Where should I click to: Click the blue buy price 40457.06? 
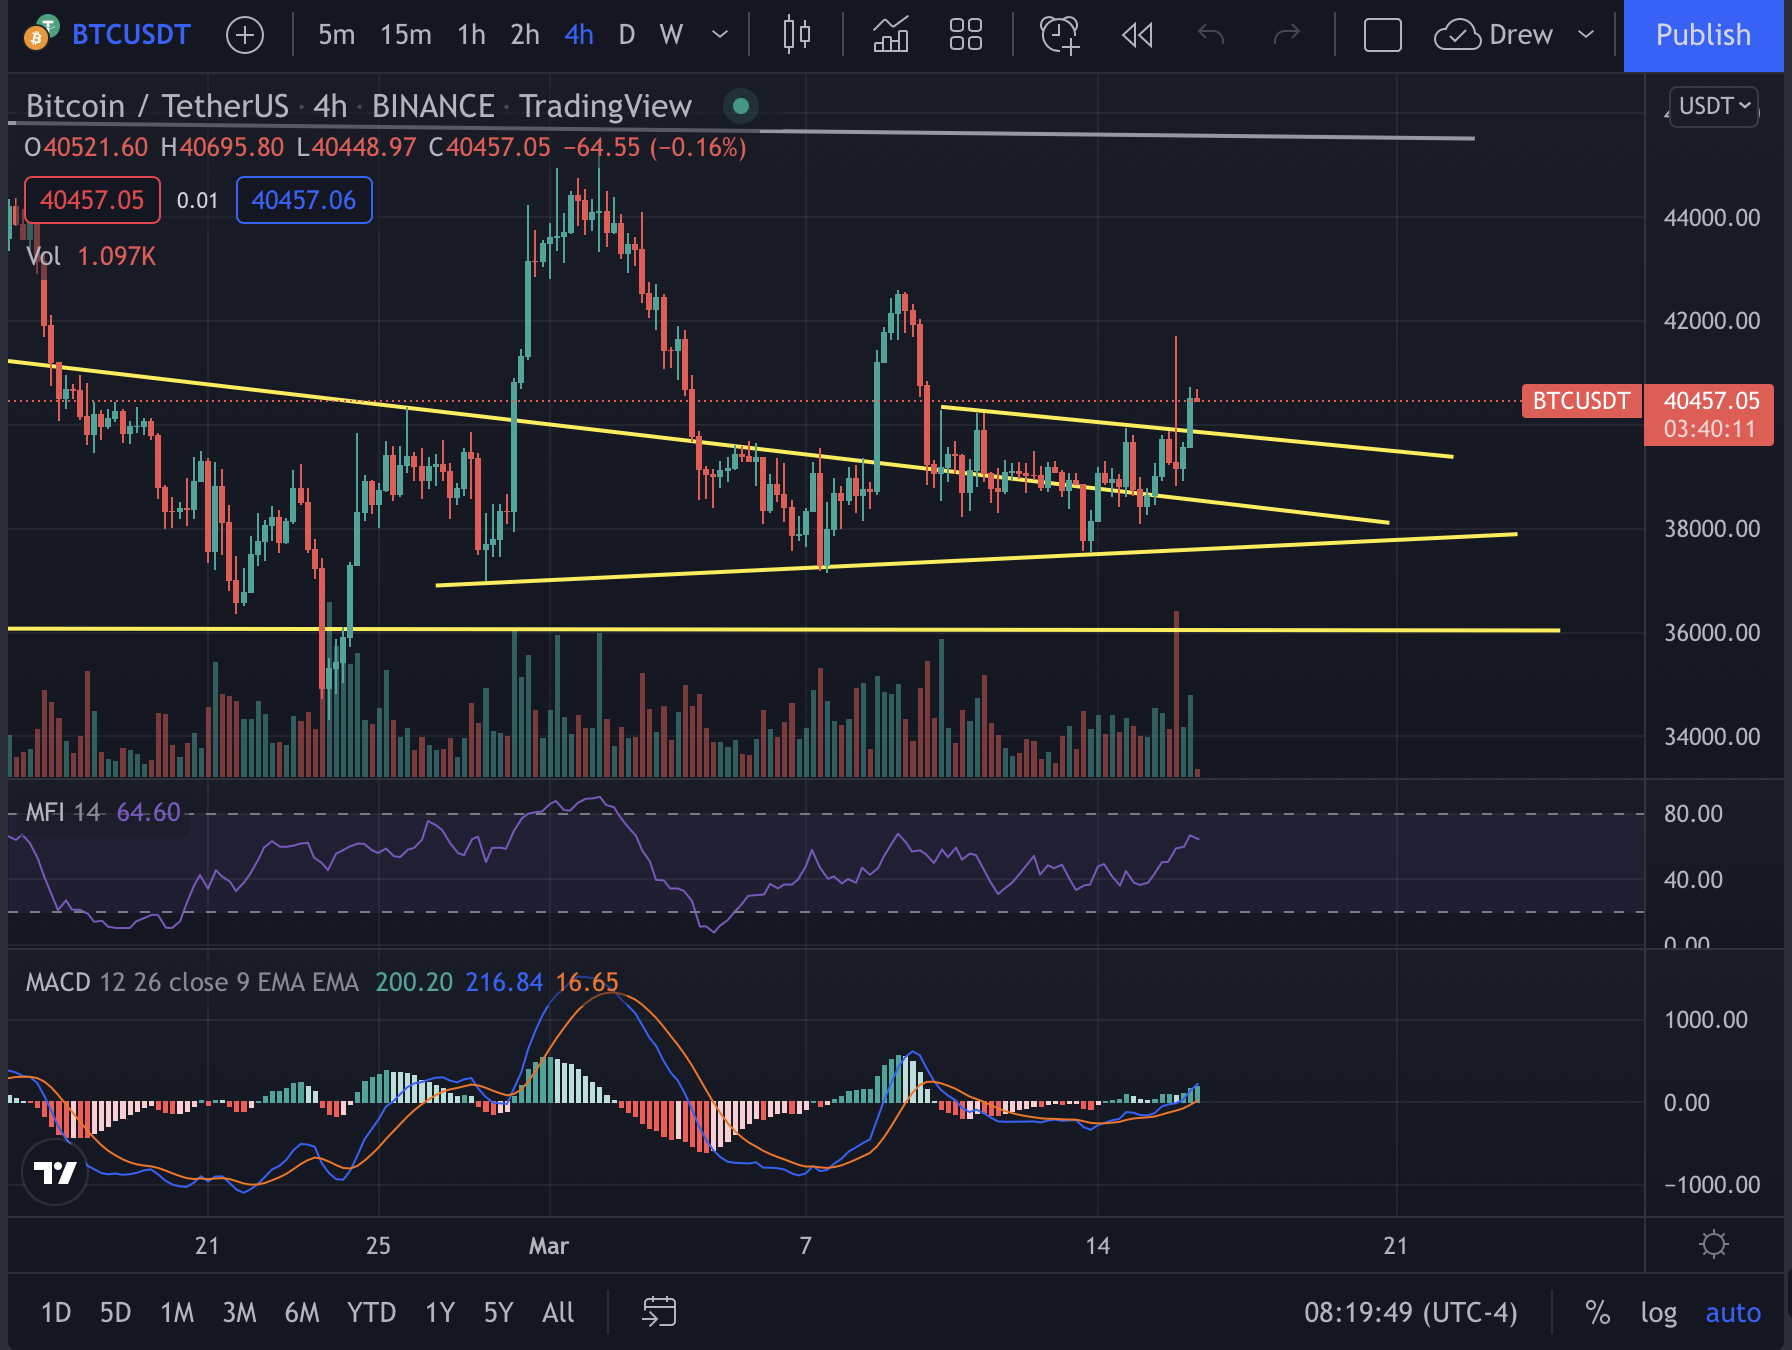pos(304,200)
